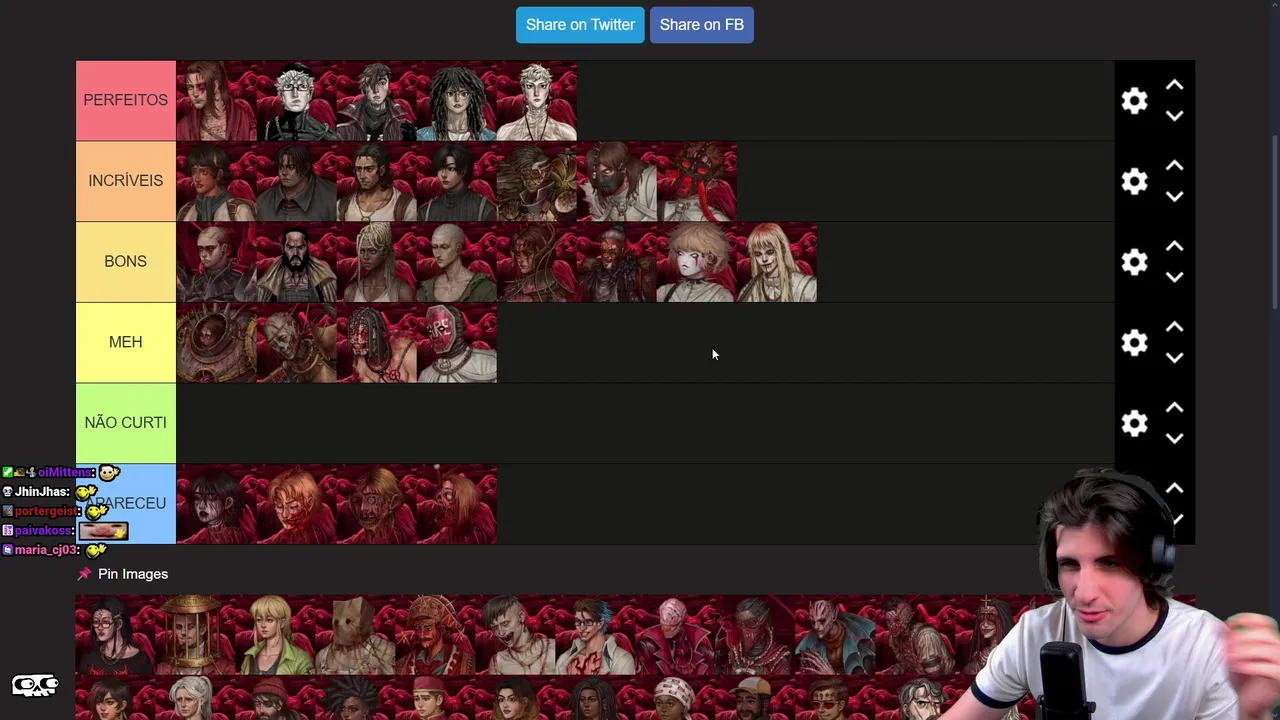Select black-haired bloody face in APARECEU row
Screen dimensions: 1280x720
click(216, 504)
